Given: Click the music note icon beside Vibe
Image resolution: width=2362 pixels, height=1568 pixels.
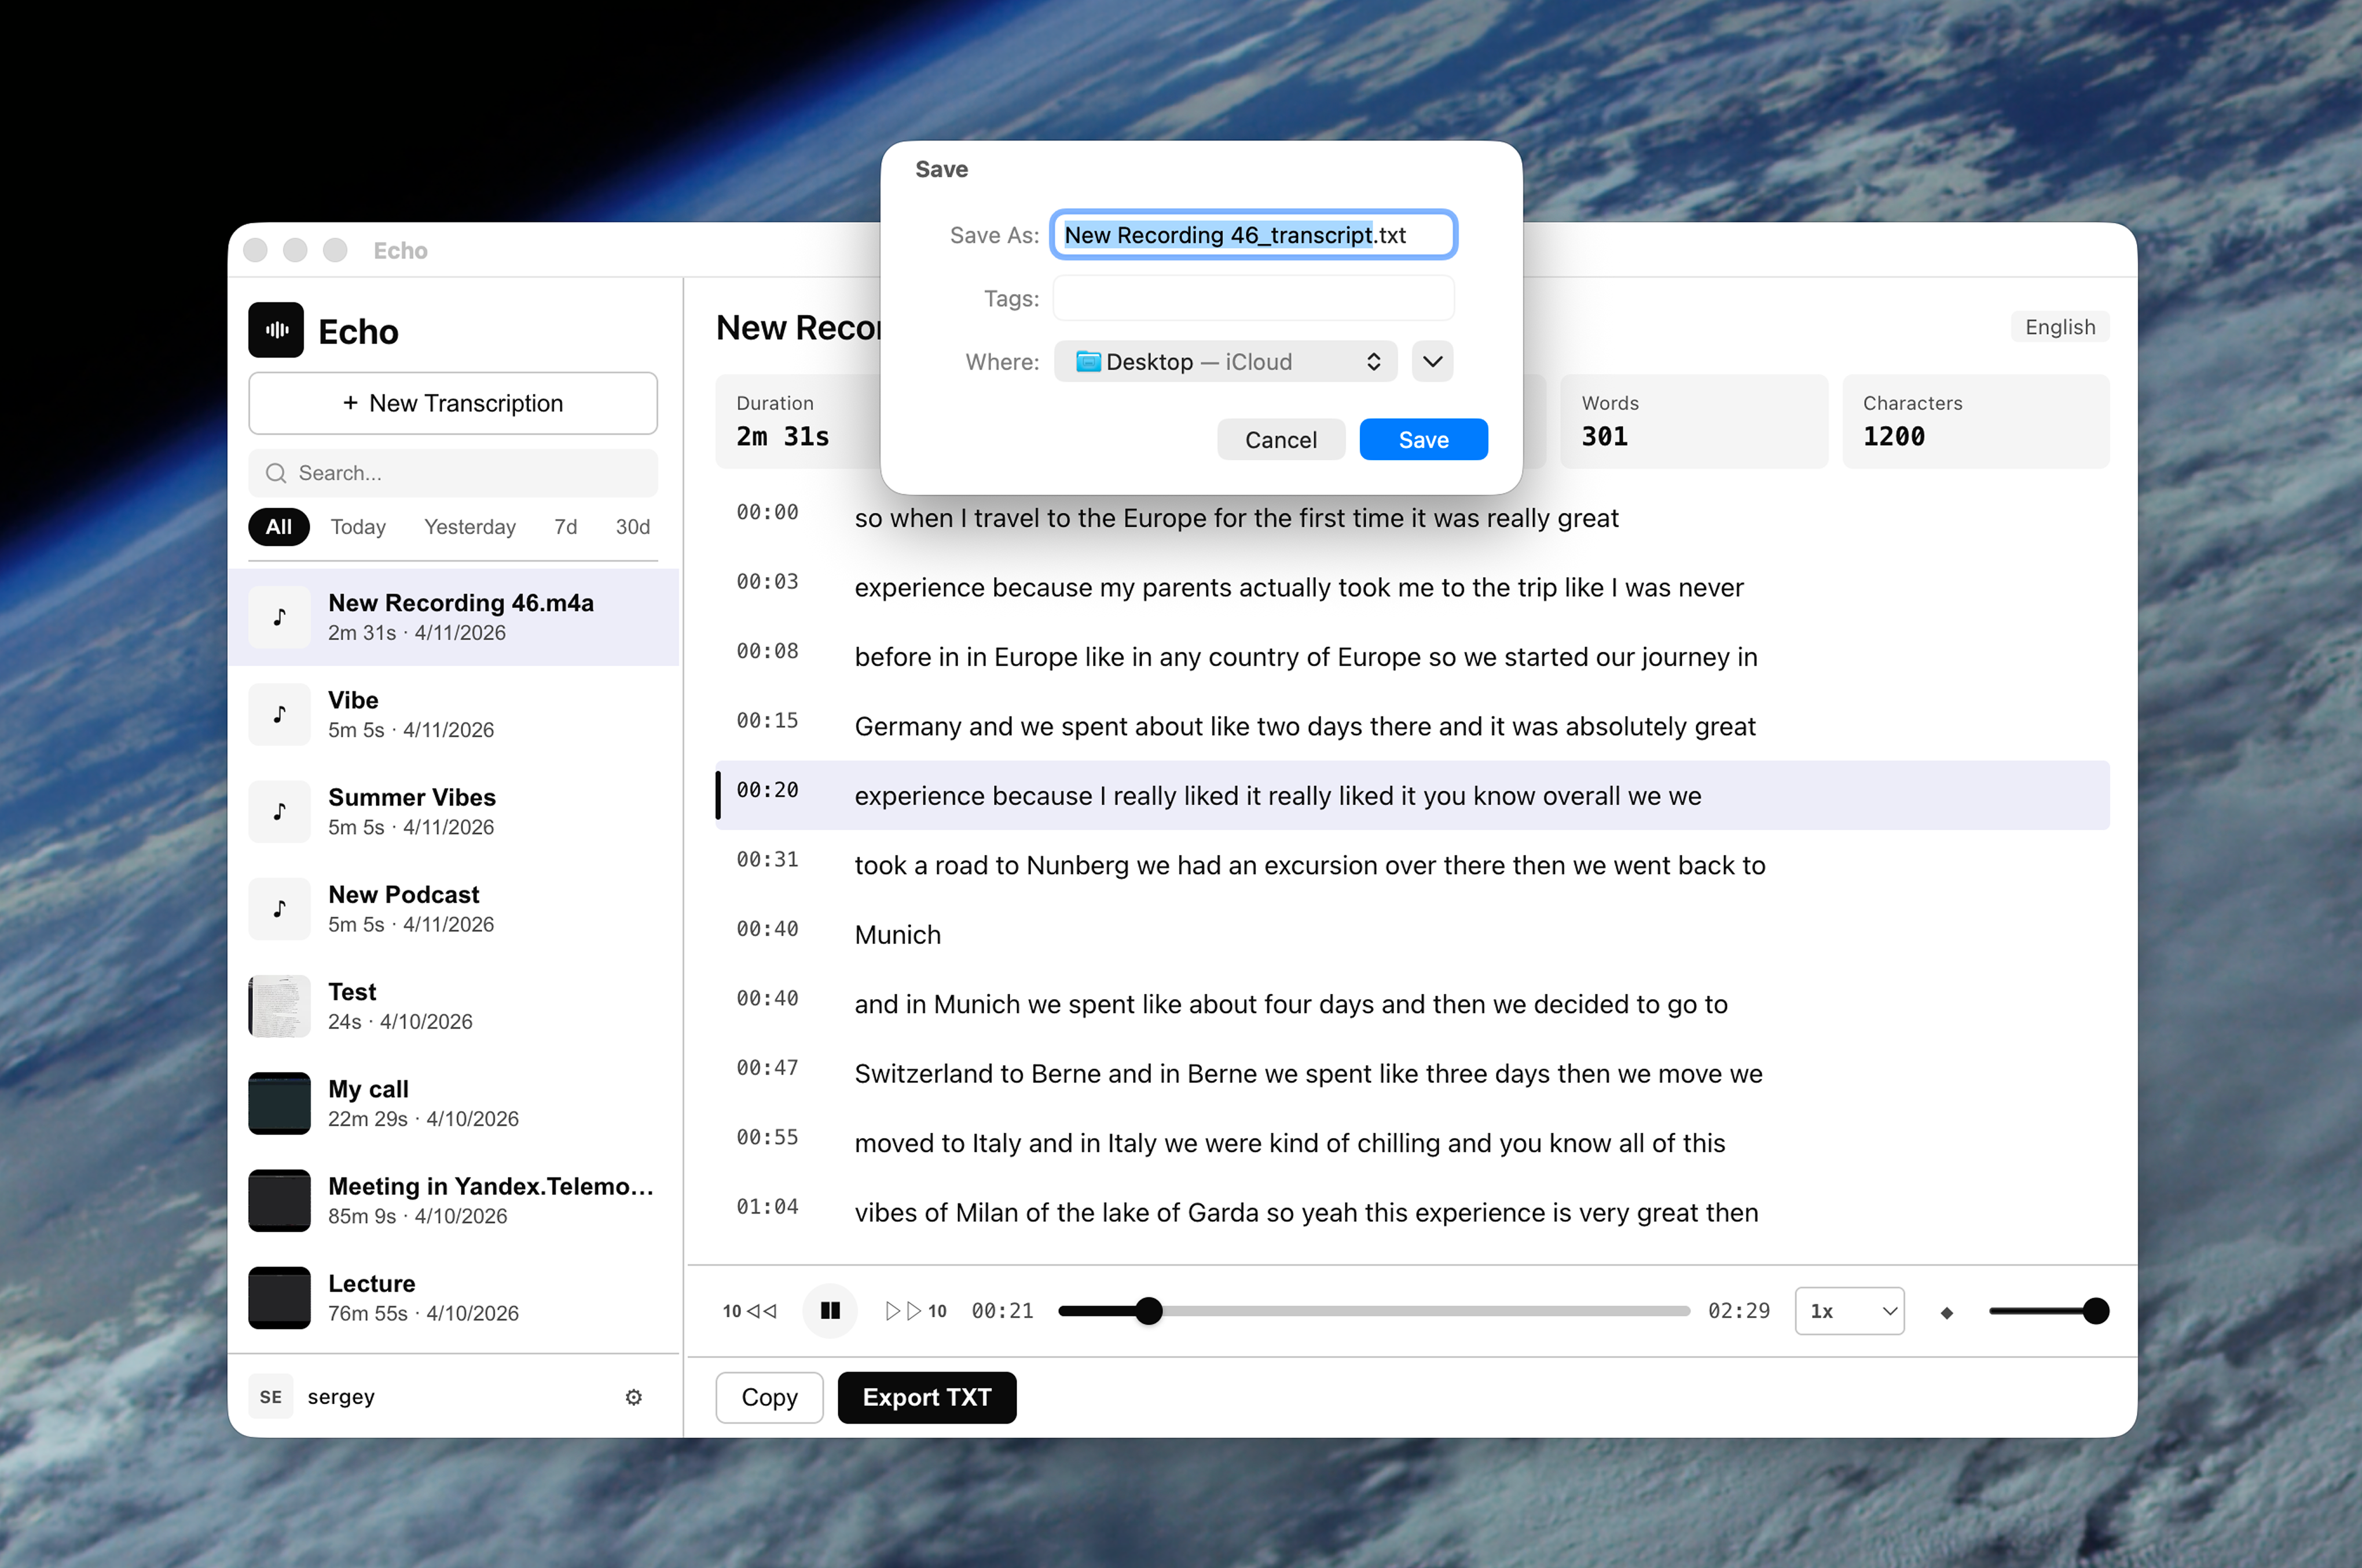Looking at the screenshot, I should coord(279,713).
